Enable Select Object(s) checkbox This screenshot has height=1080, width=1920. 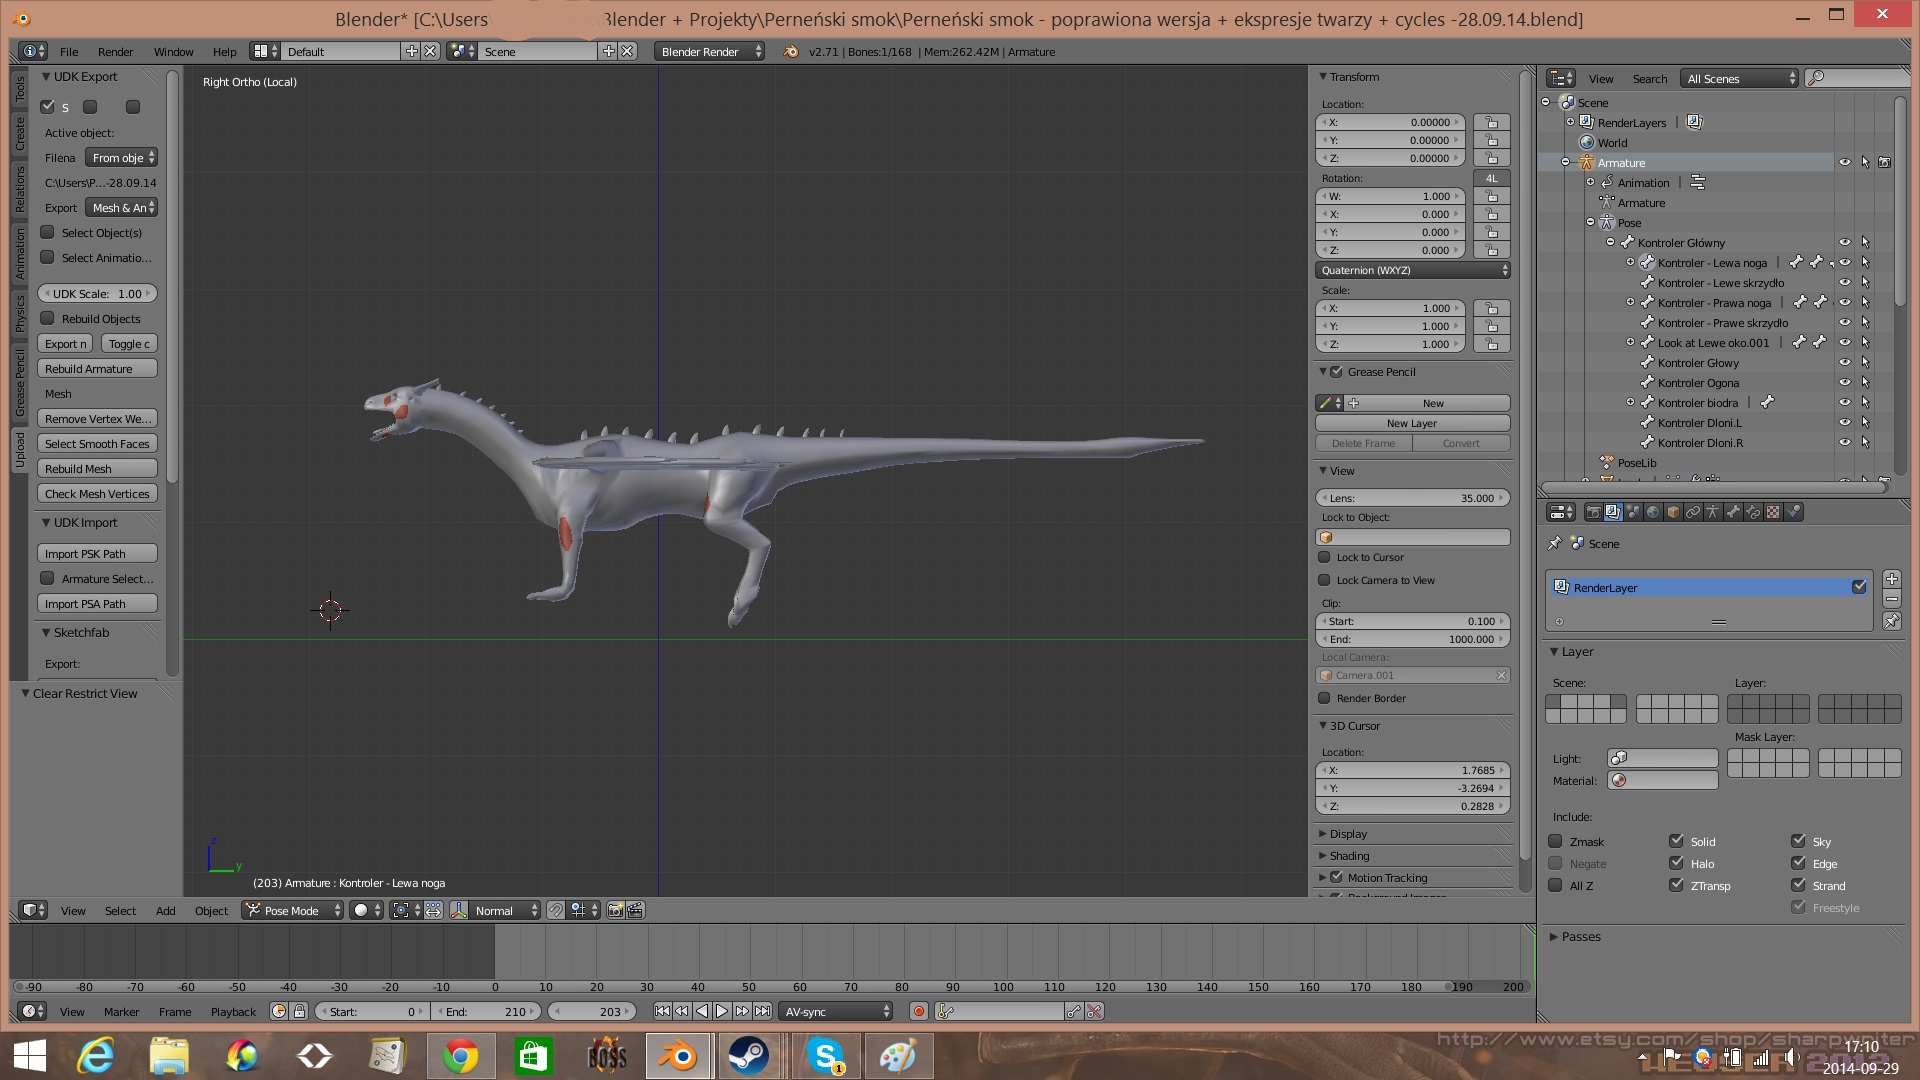click(x=47, y=232)
